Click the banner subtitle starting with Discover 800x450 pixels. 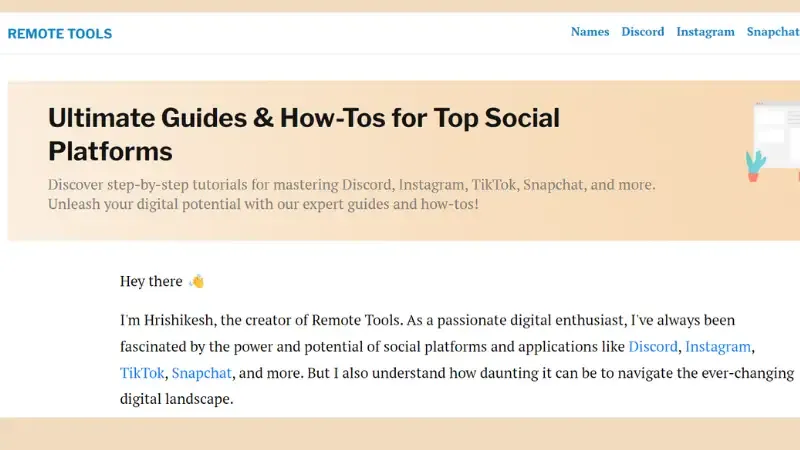coord(351,186)
